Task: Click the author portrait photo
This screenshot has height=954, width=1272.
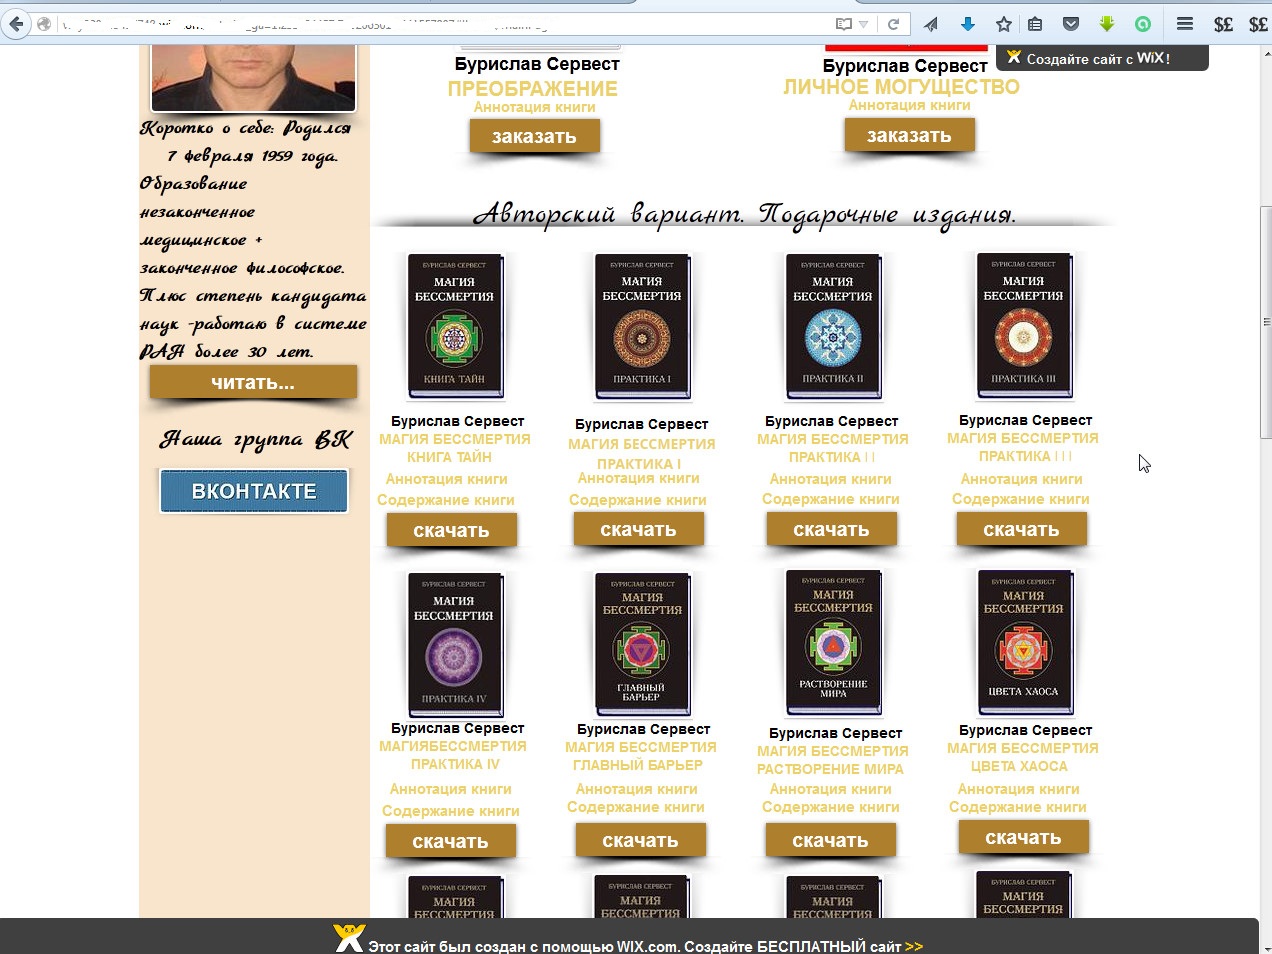Action: point(253,76)
